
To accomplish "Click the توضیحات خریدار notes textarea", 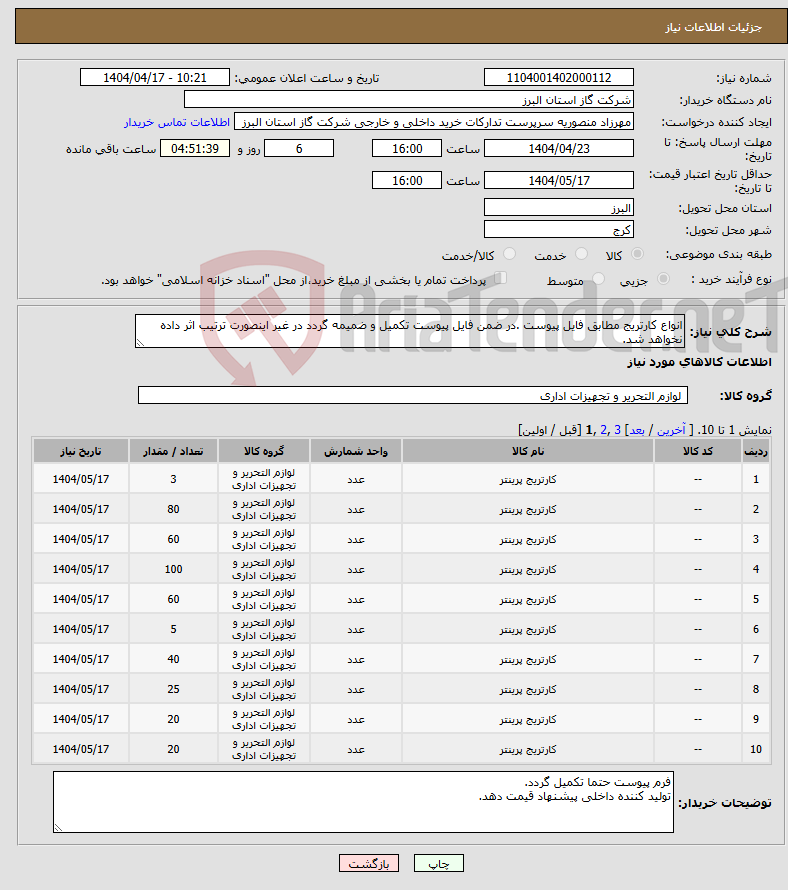I will coord(363,802).
